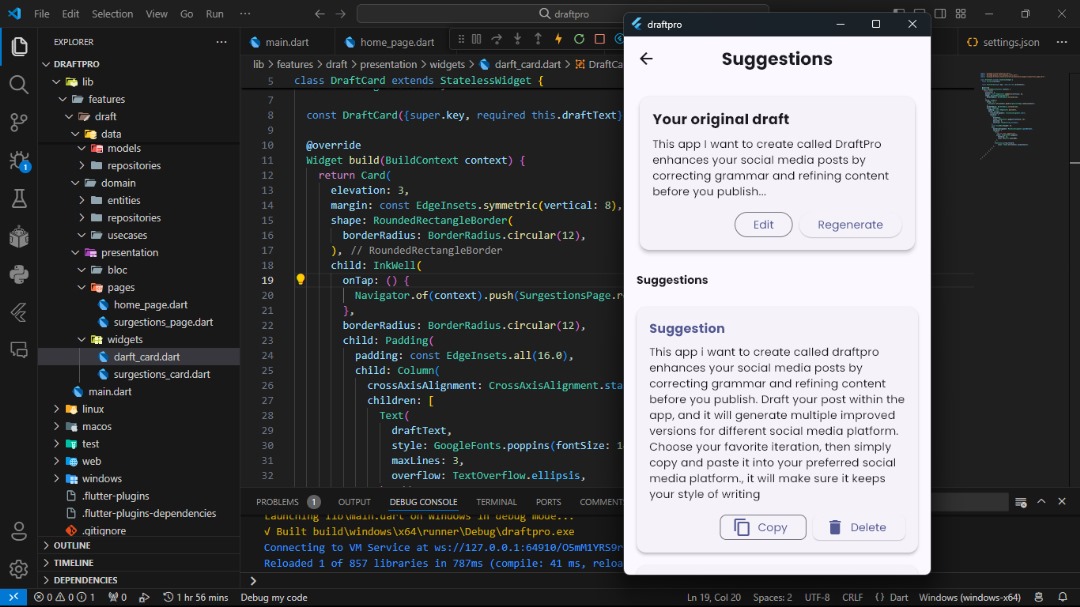The height and width of the screenshot is (607, 1080).
Task: Click the remote window indicator in status bar
Action: tap(13, 597)
